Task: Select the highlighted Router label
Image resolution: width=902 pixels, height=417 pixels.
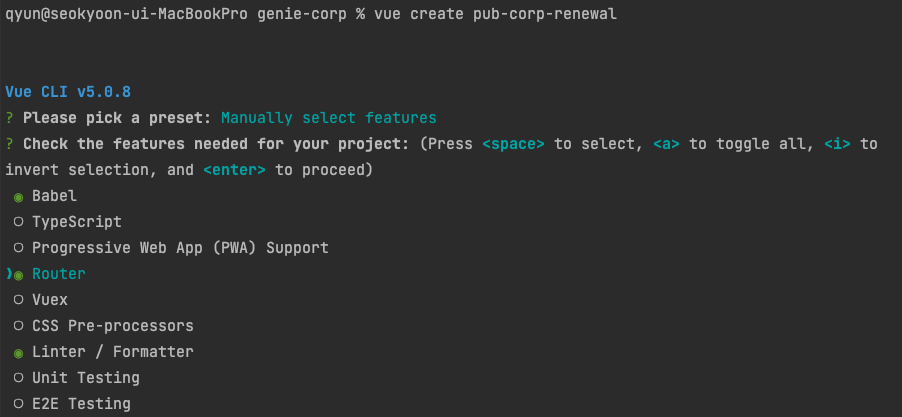Action: tap(59, 274)
